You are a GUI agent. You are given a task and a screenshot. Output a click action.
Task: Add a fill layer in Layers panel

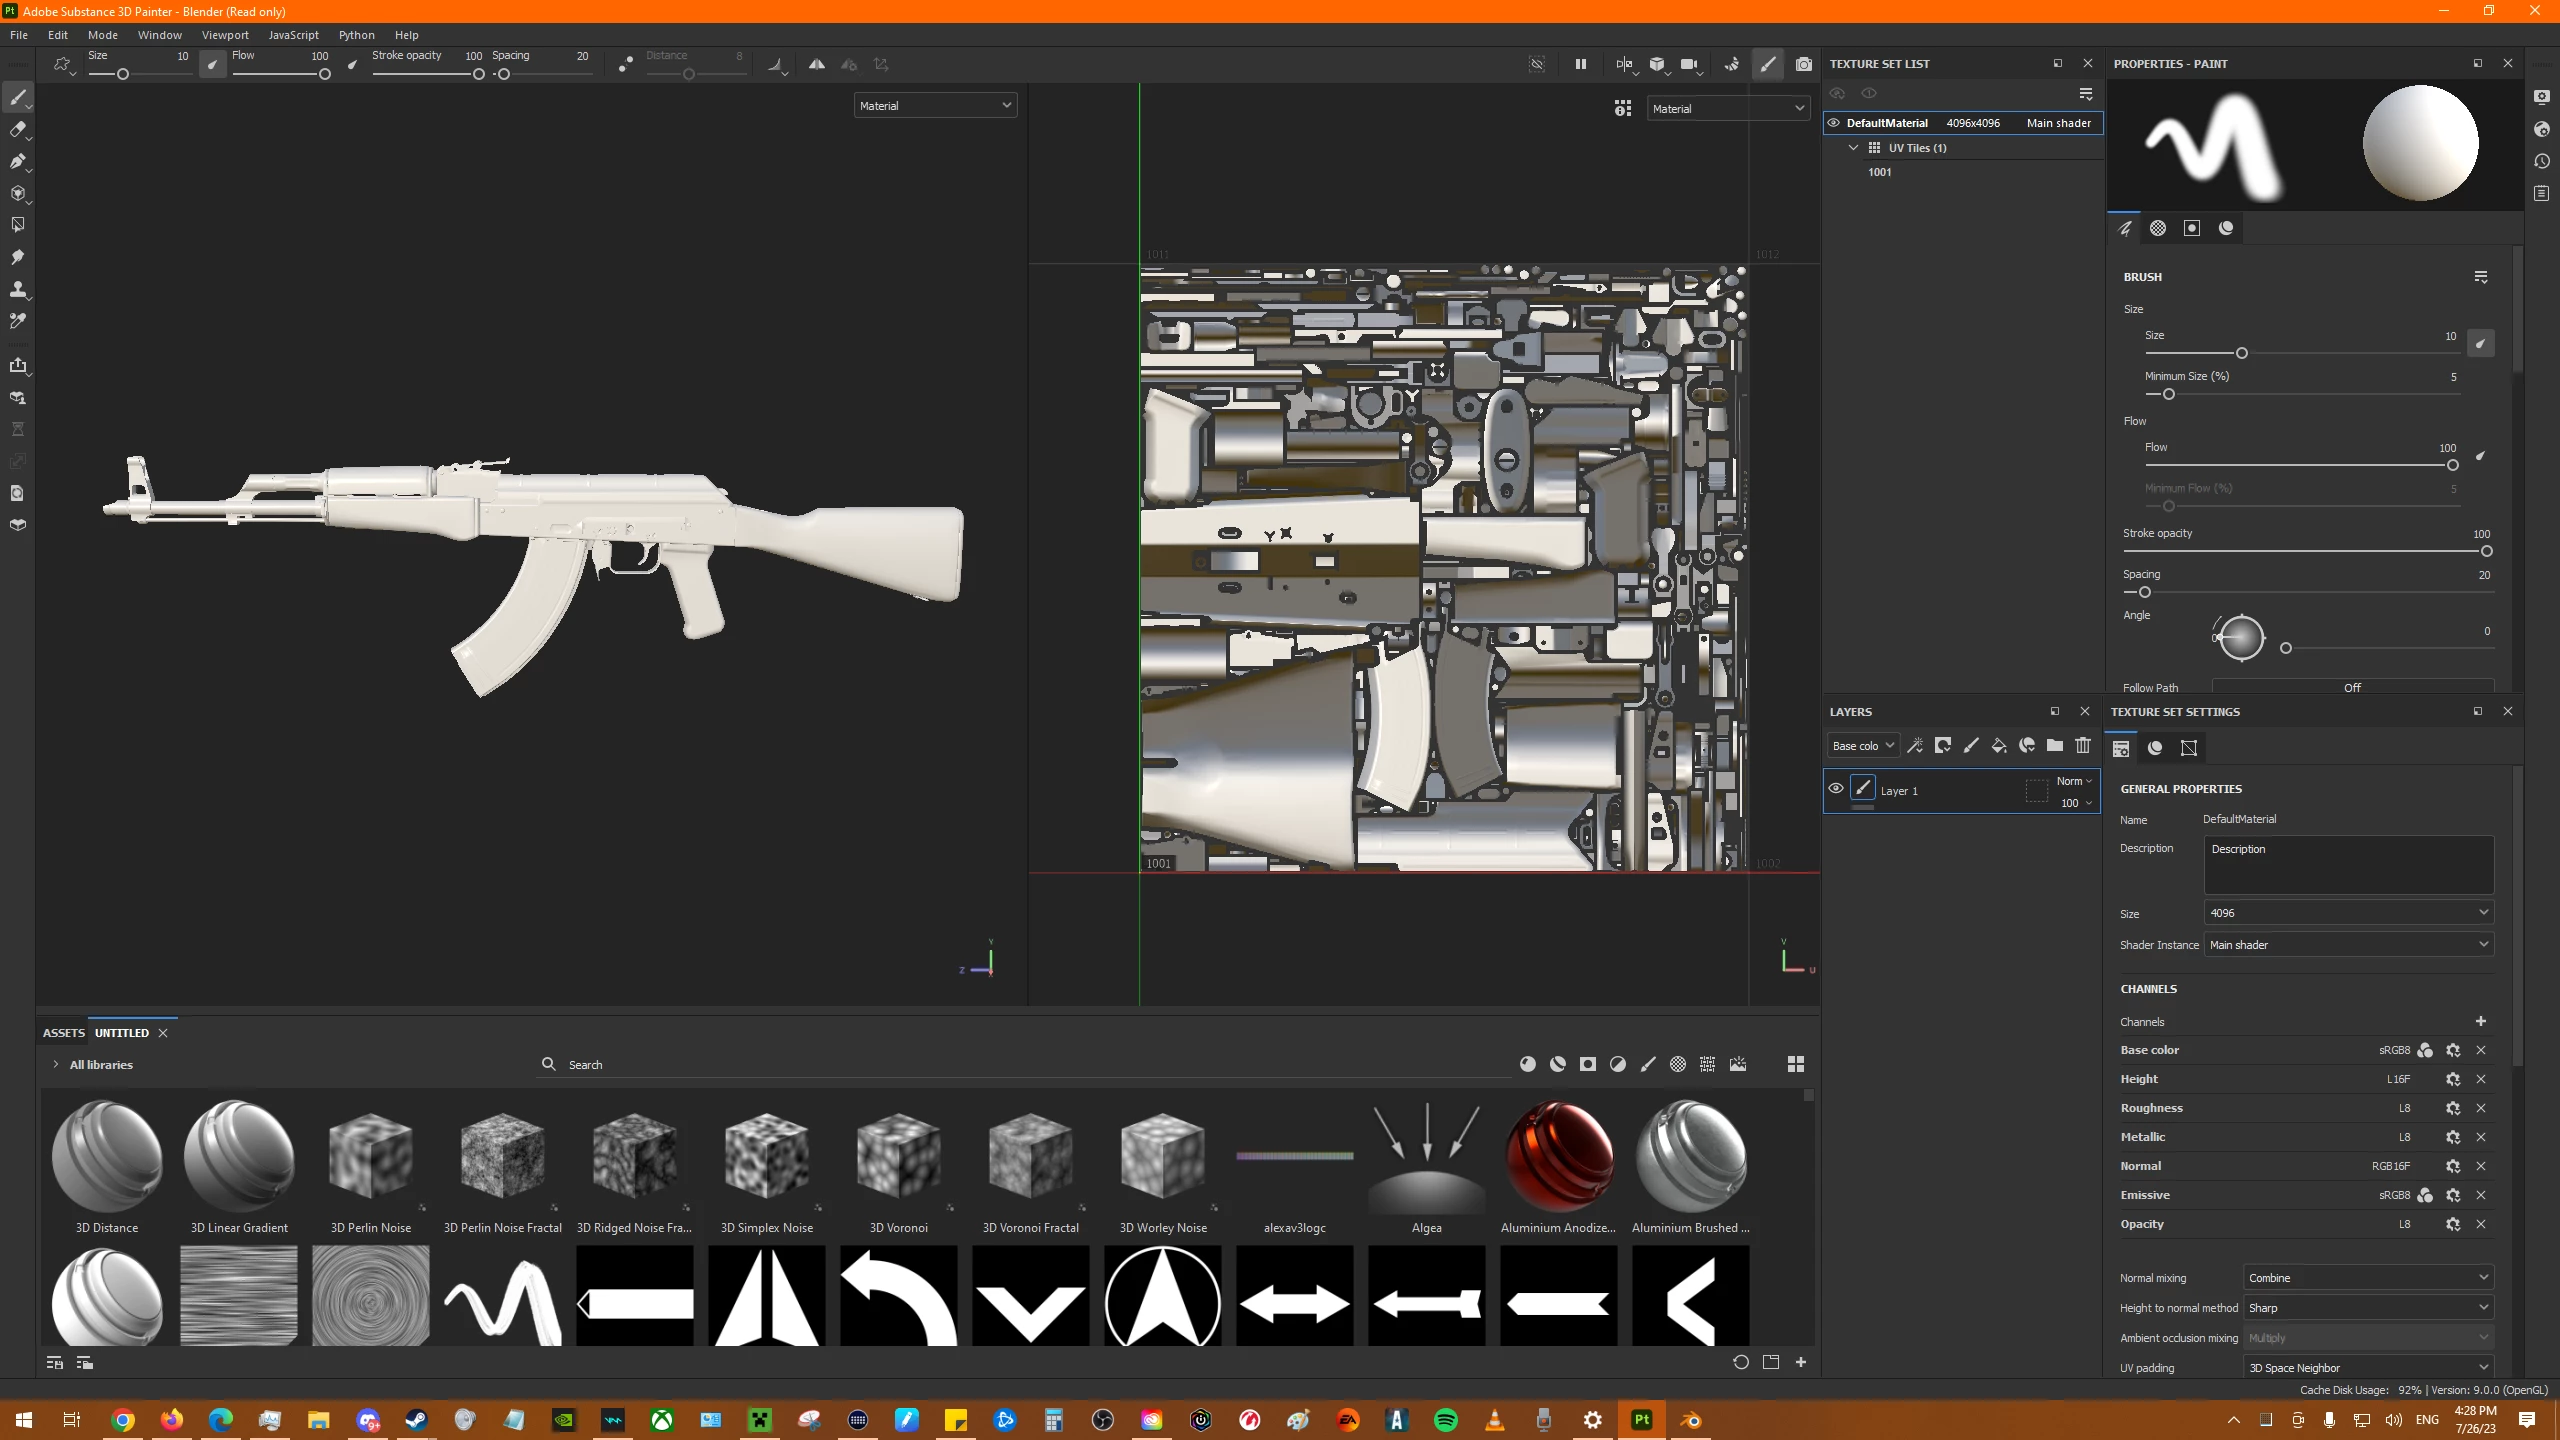tap(1998, 746)
